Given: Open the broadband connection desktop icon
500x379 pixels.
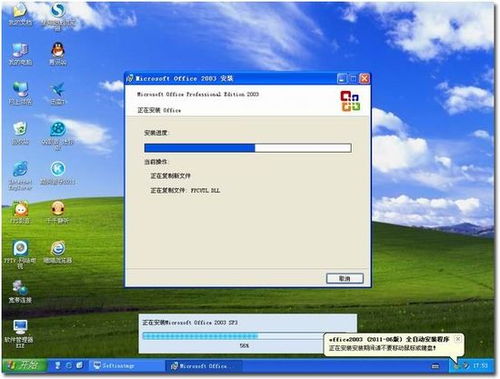Looking at the screenshot, I should click(x=20, y=291).
